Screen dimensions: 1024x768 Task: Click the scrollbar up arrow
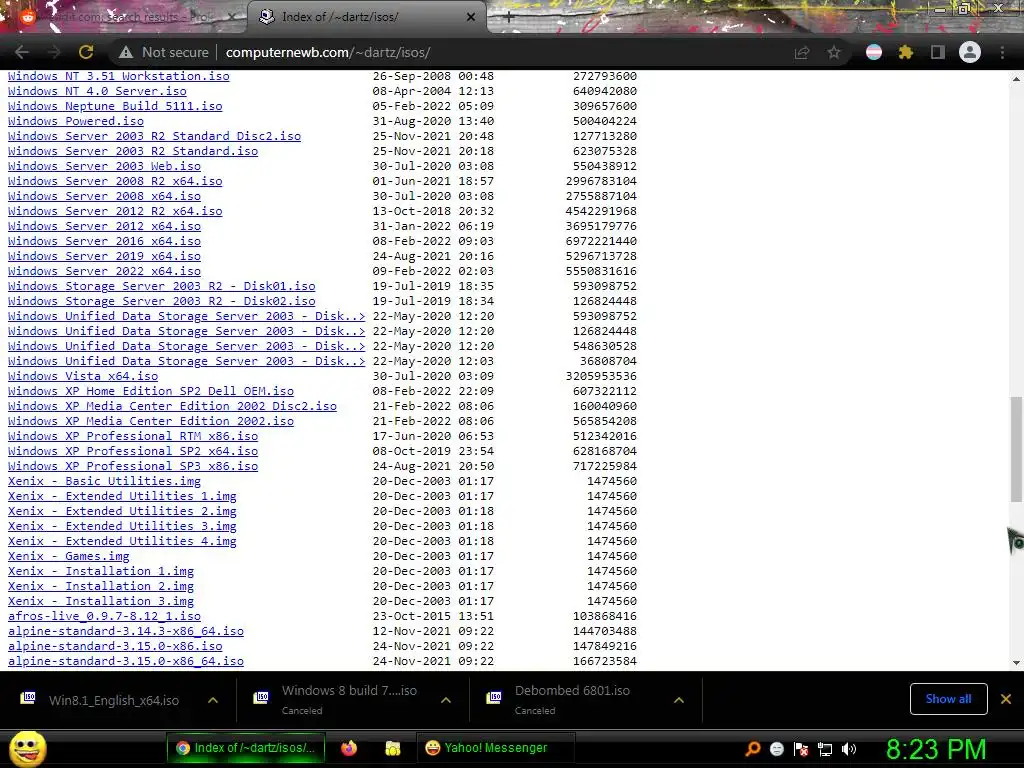click(x=1016, y=78)
